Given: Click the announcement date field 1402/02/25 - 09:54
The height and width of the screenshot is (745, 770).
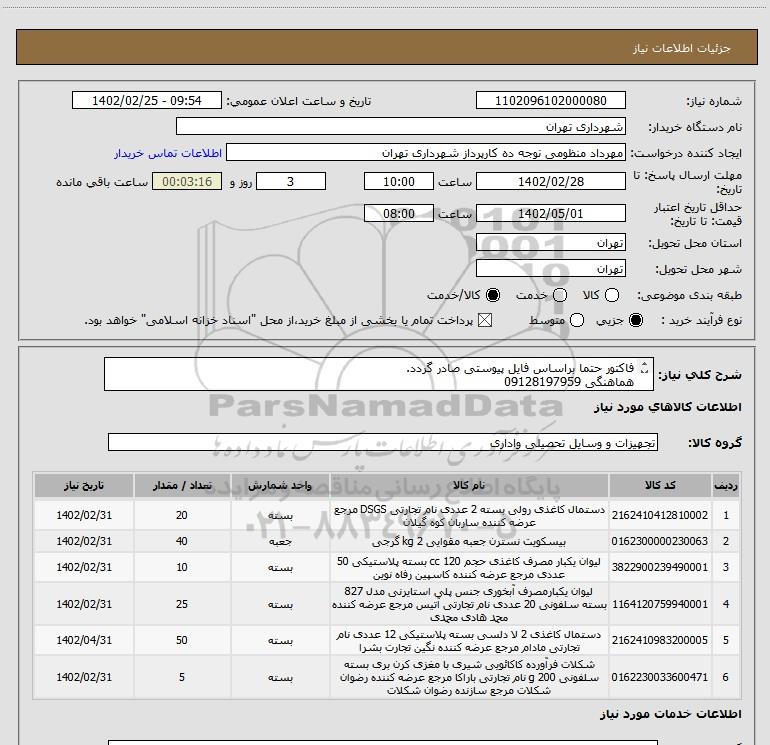Looking at the screenshot, I should coord(147,100).
